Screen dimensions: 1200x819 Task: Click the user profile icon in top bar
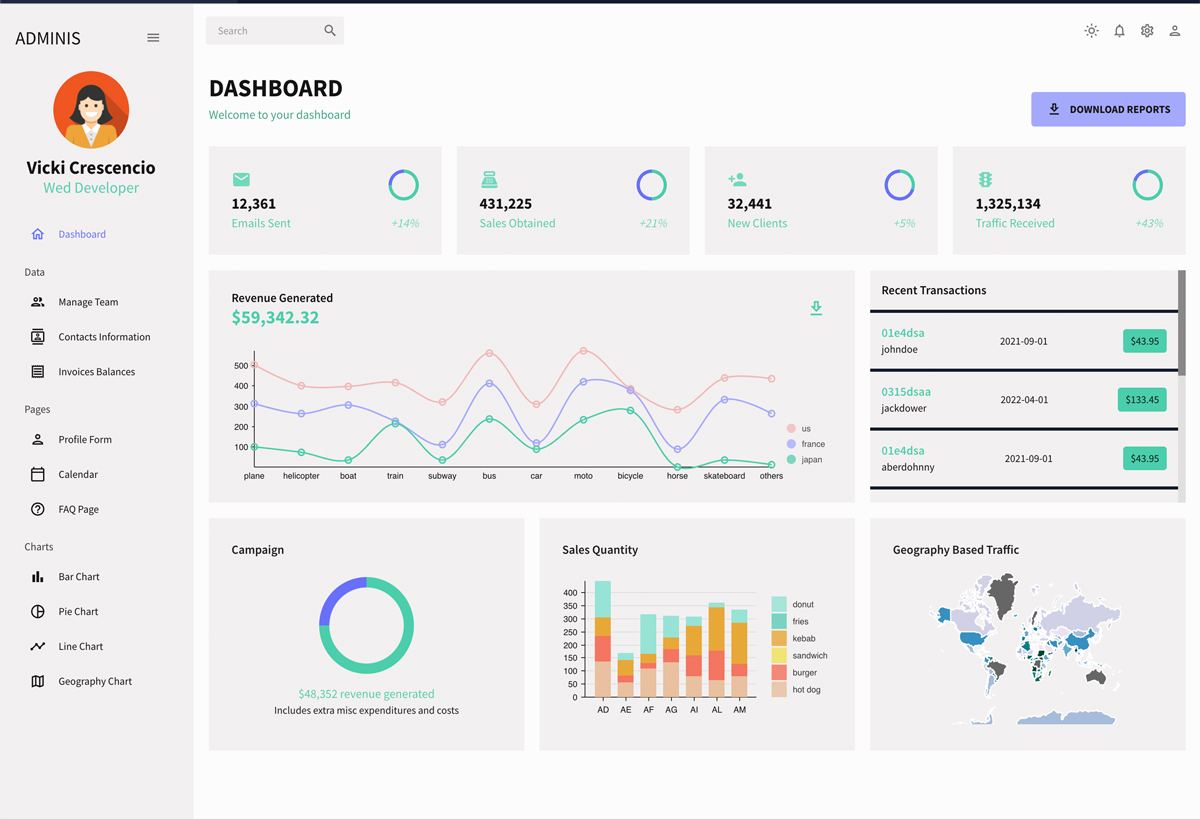coord(1175,31)
